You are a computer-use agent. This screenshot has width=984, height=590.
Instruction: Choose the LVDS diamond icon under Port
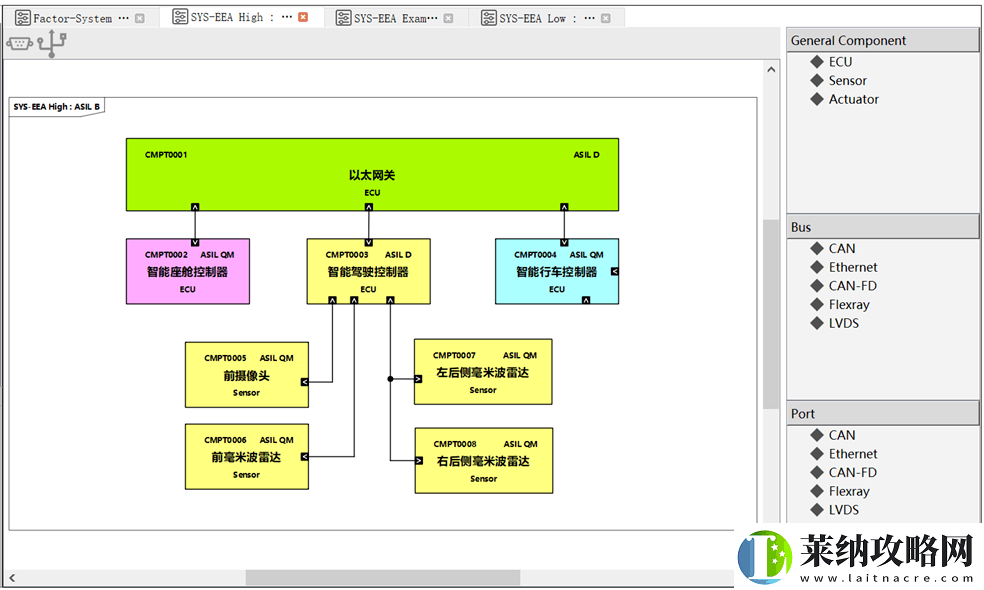tap(816, 510)
